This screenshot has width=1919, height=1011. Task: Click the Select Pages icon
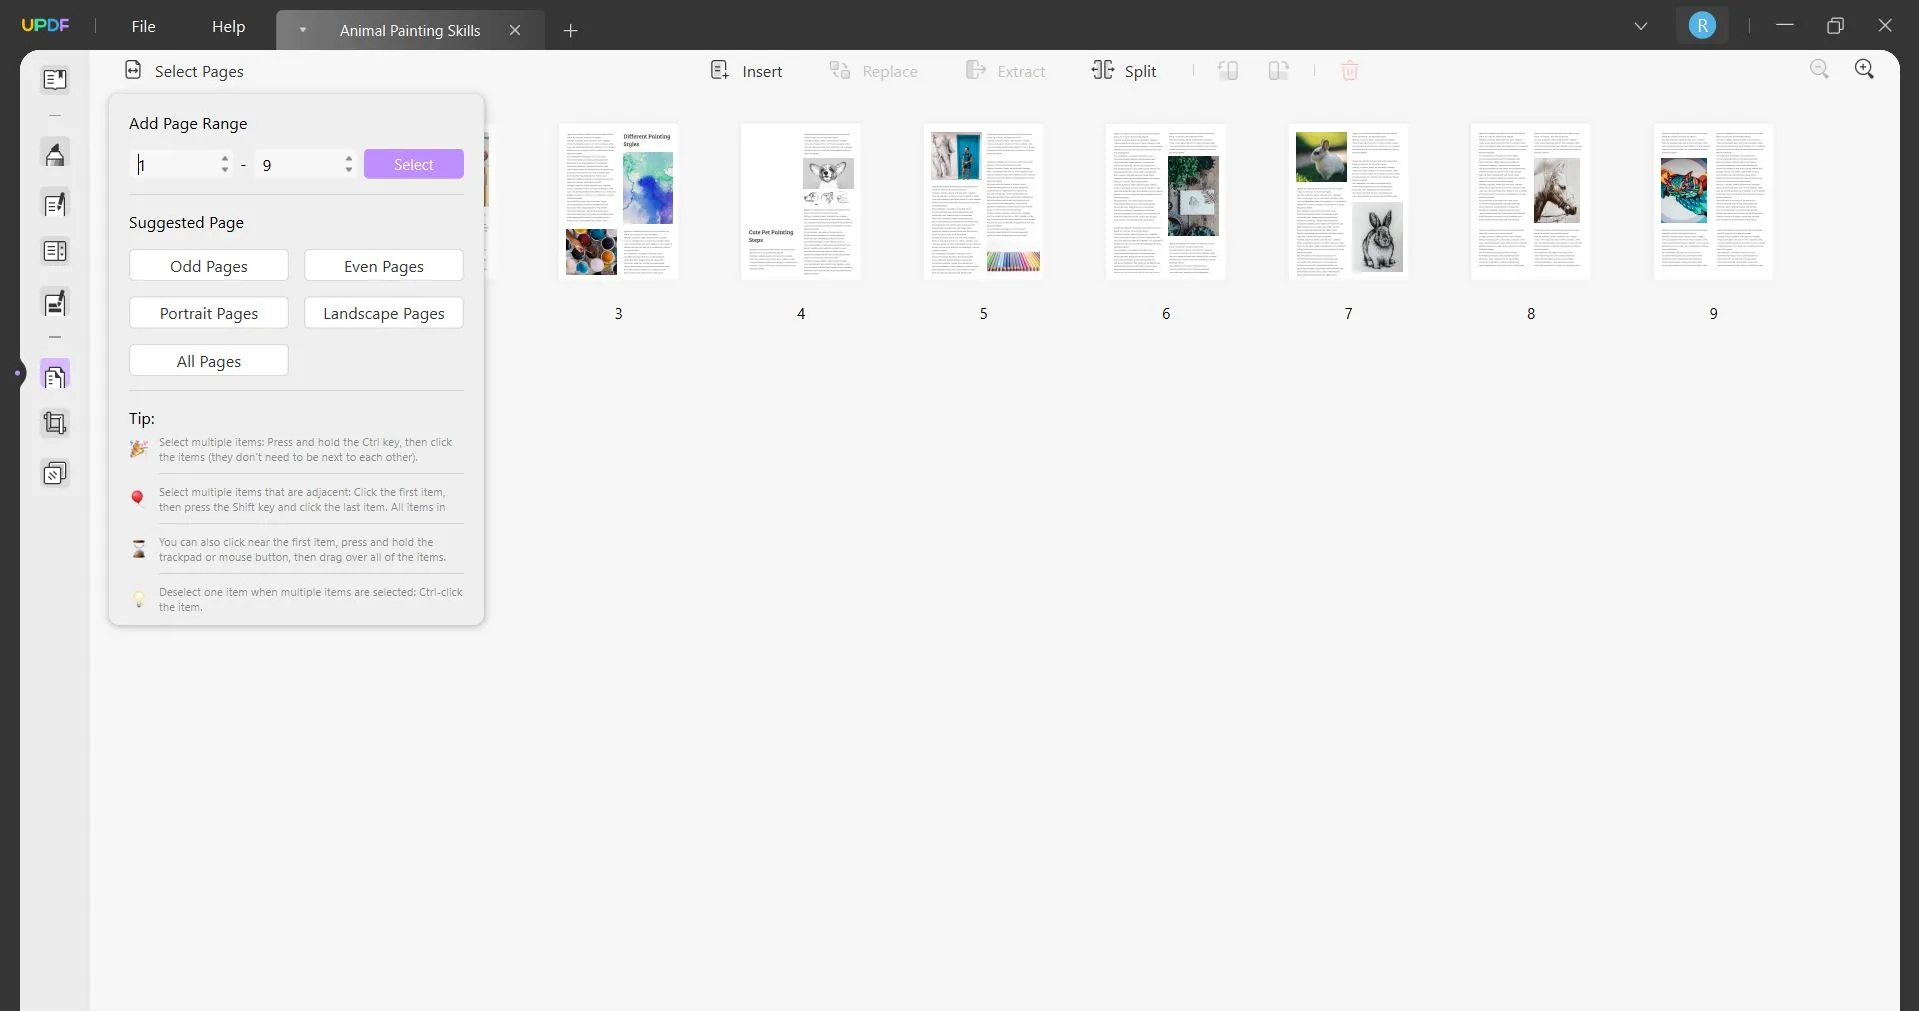click(133, 70)
